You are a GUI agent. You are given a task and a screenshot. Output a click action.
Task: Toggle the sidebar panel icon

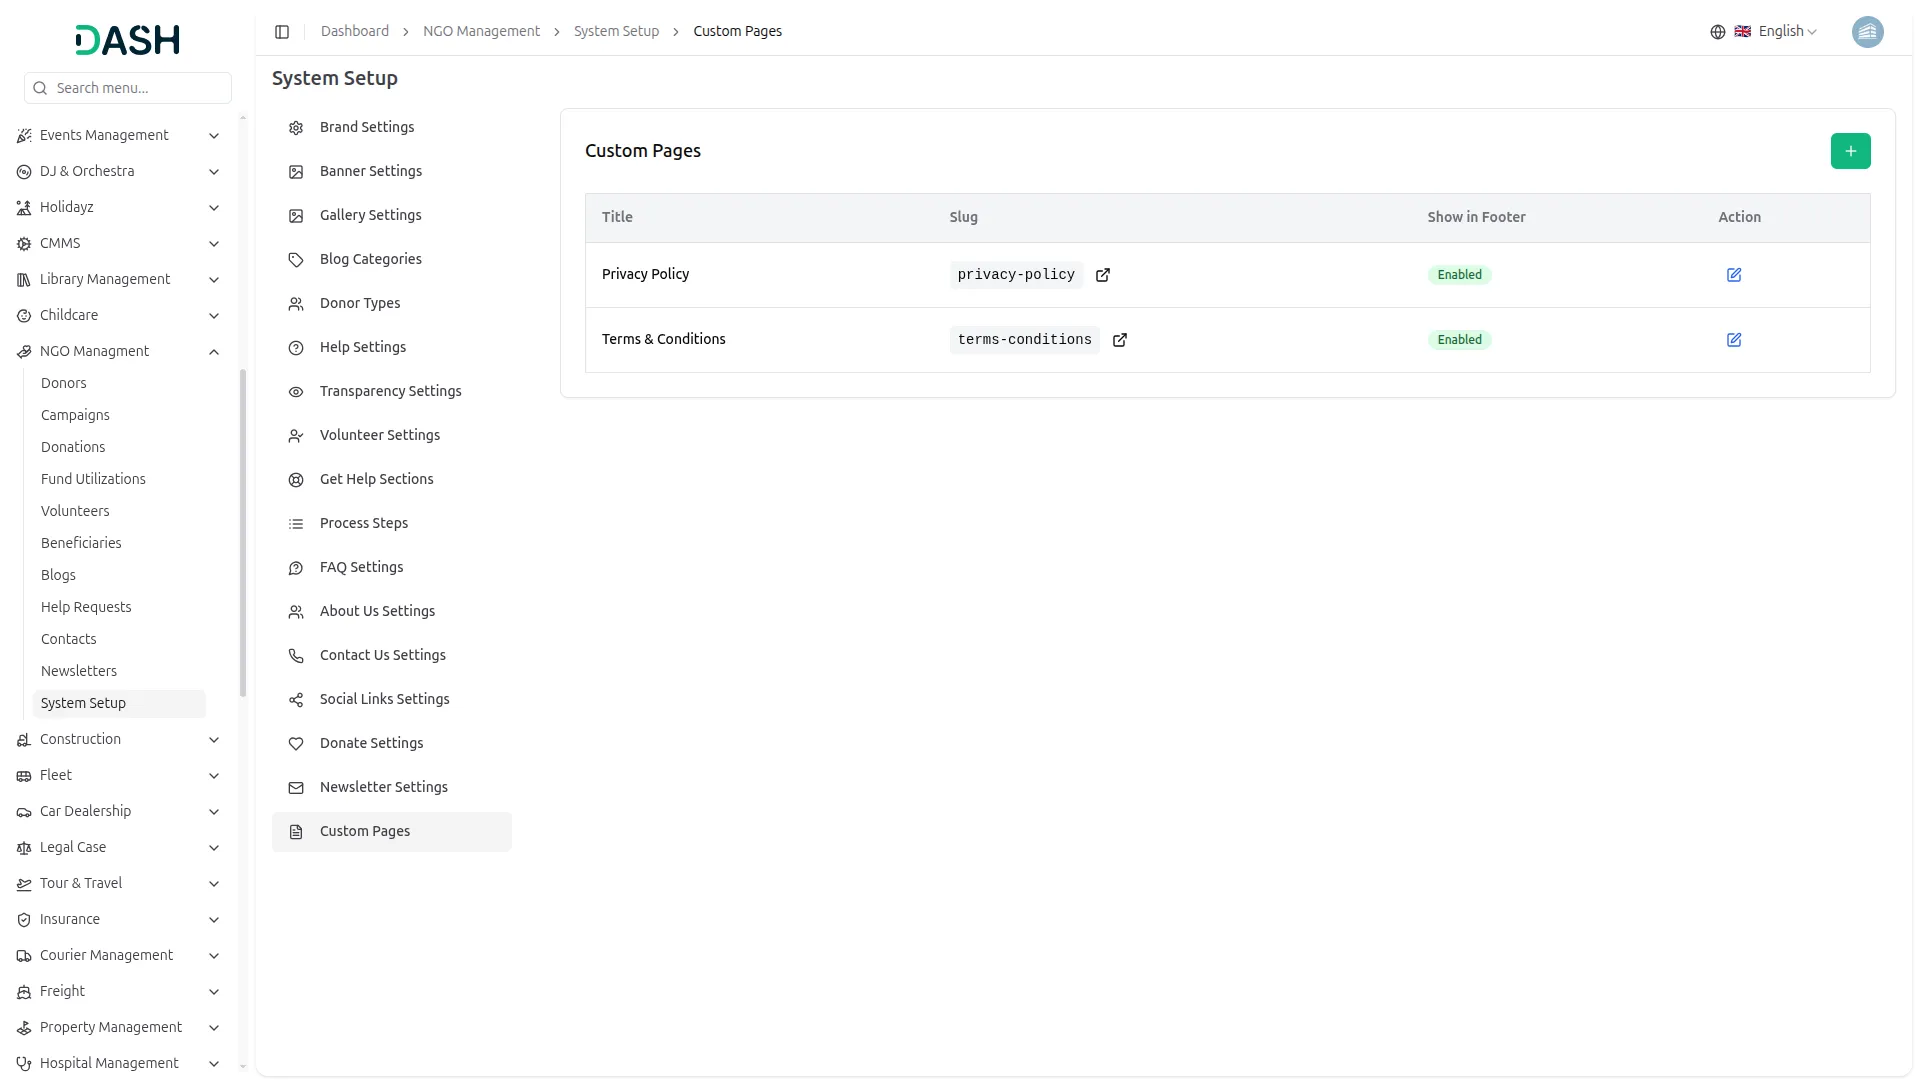282,32
